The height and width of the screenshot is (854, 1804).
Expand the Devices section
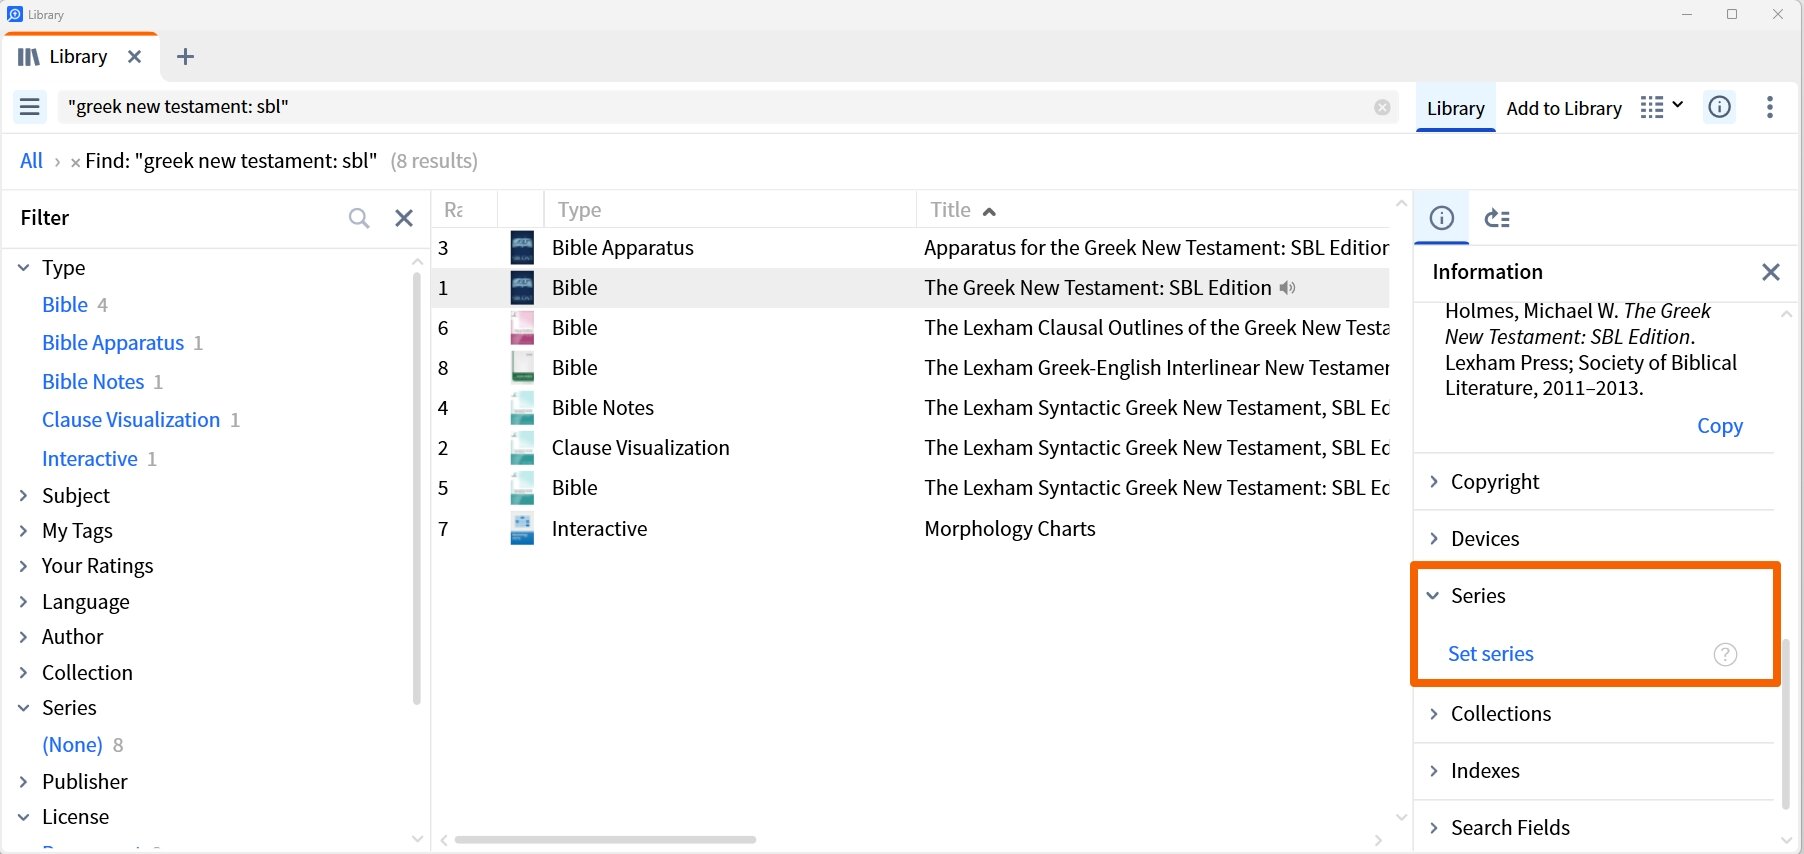click(1434, 539)
